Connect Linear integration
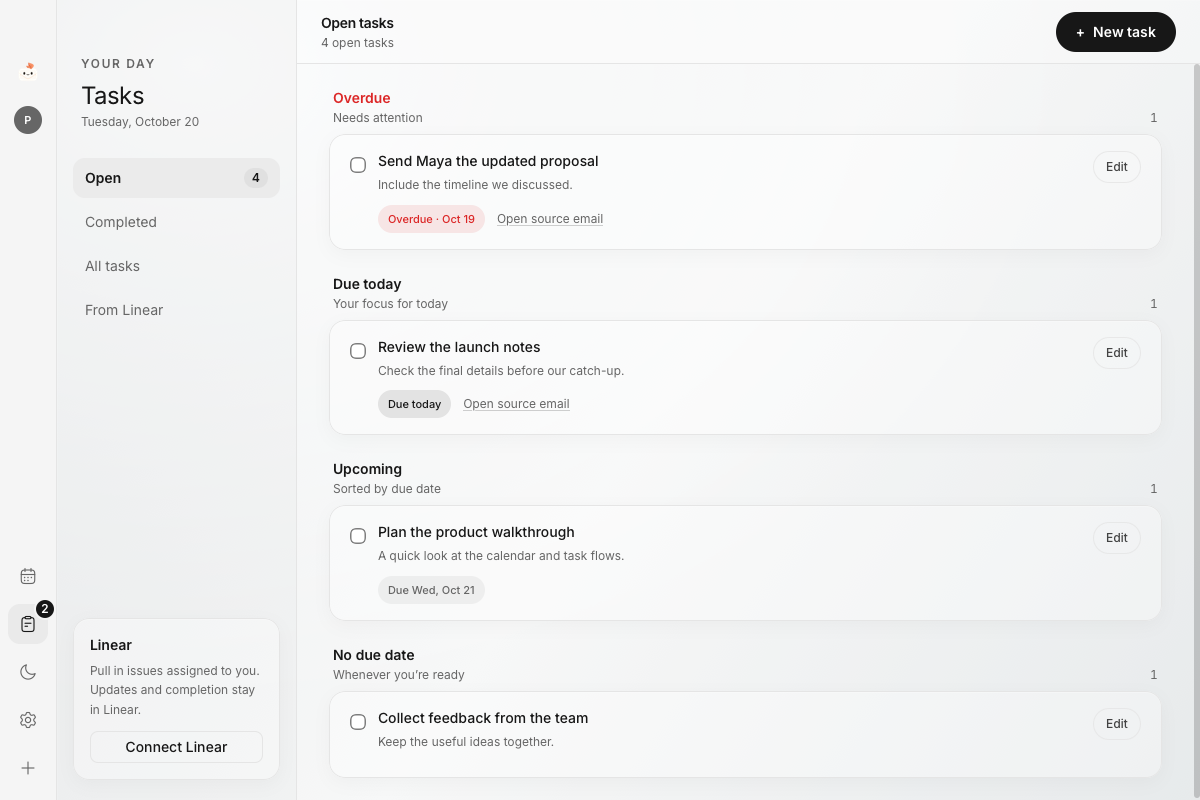Viewport: 1200px width, 800px height. coord(176,747)
